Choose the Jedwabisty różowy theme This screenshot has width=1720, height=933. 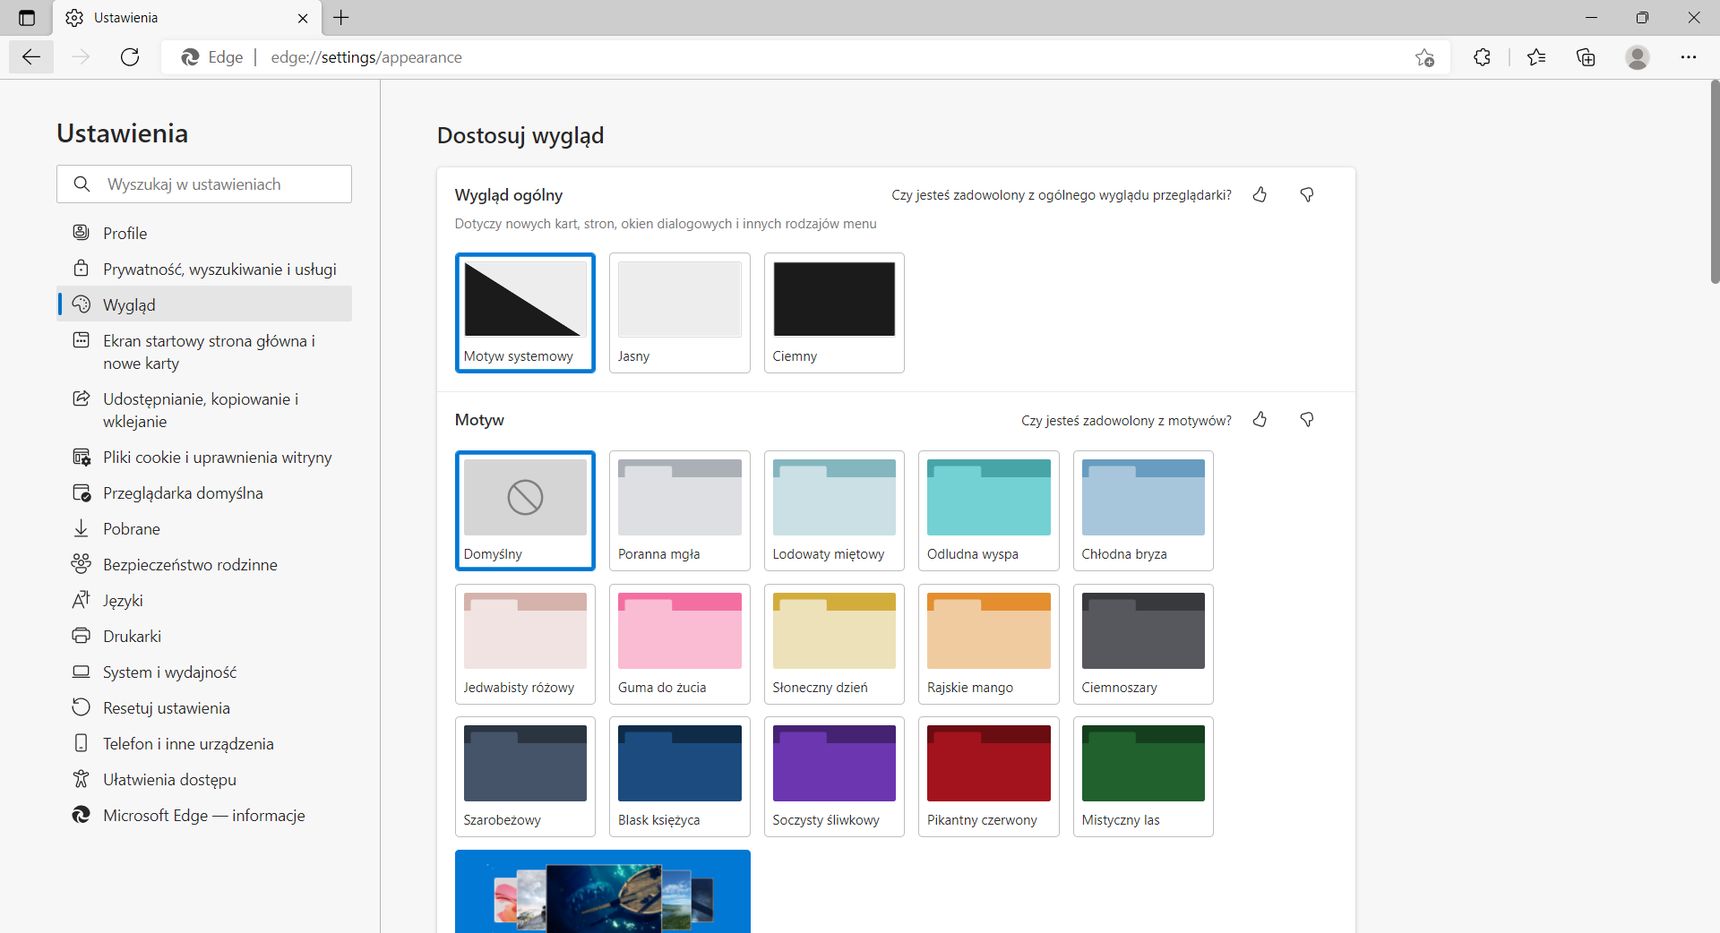point(525,644)
